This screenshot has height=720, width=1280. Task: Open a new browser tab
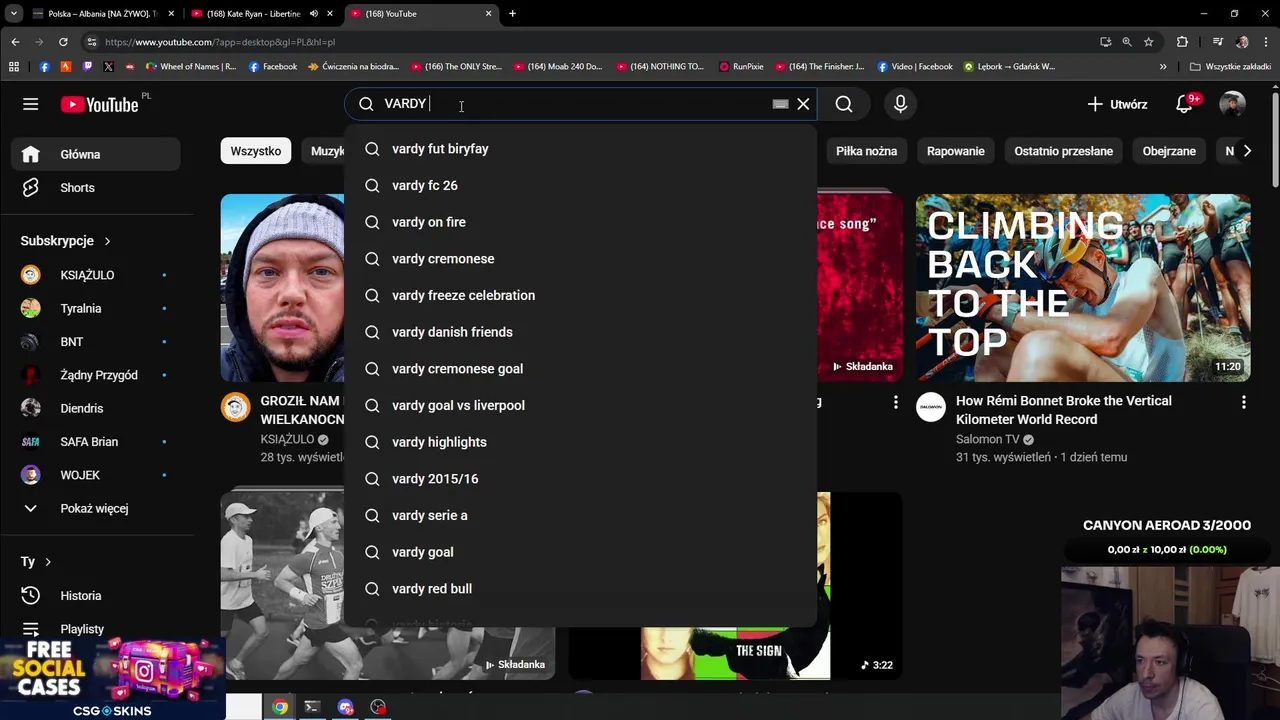click(512, 14)
